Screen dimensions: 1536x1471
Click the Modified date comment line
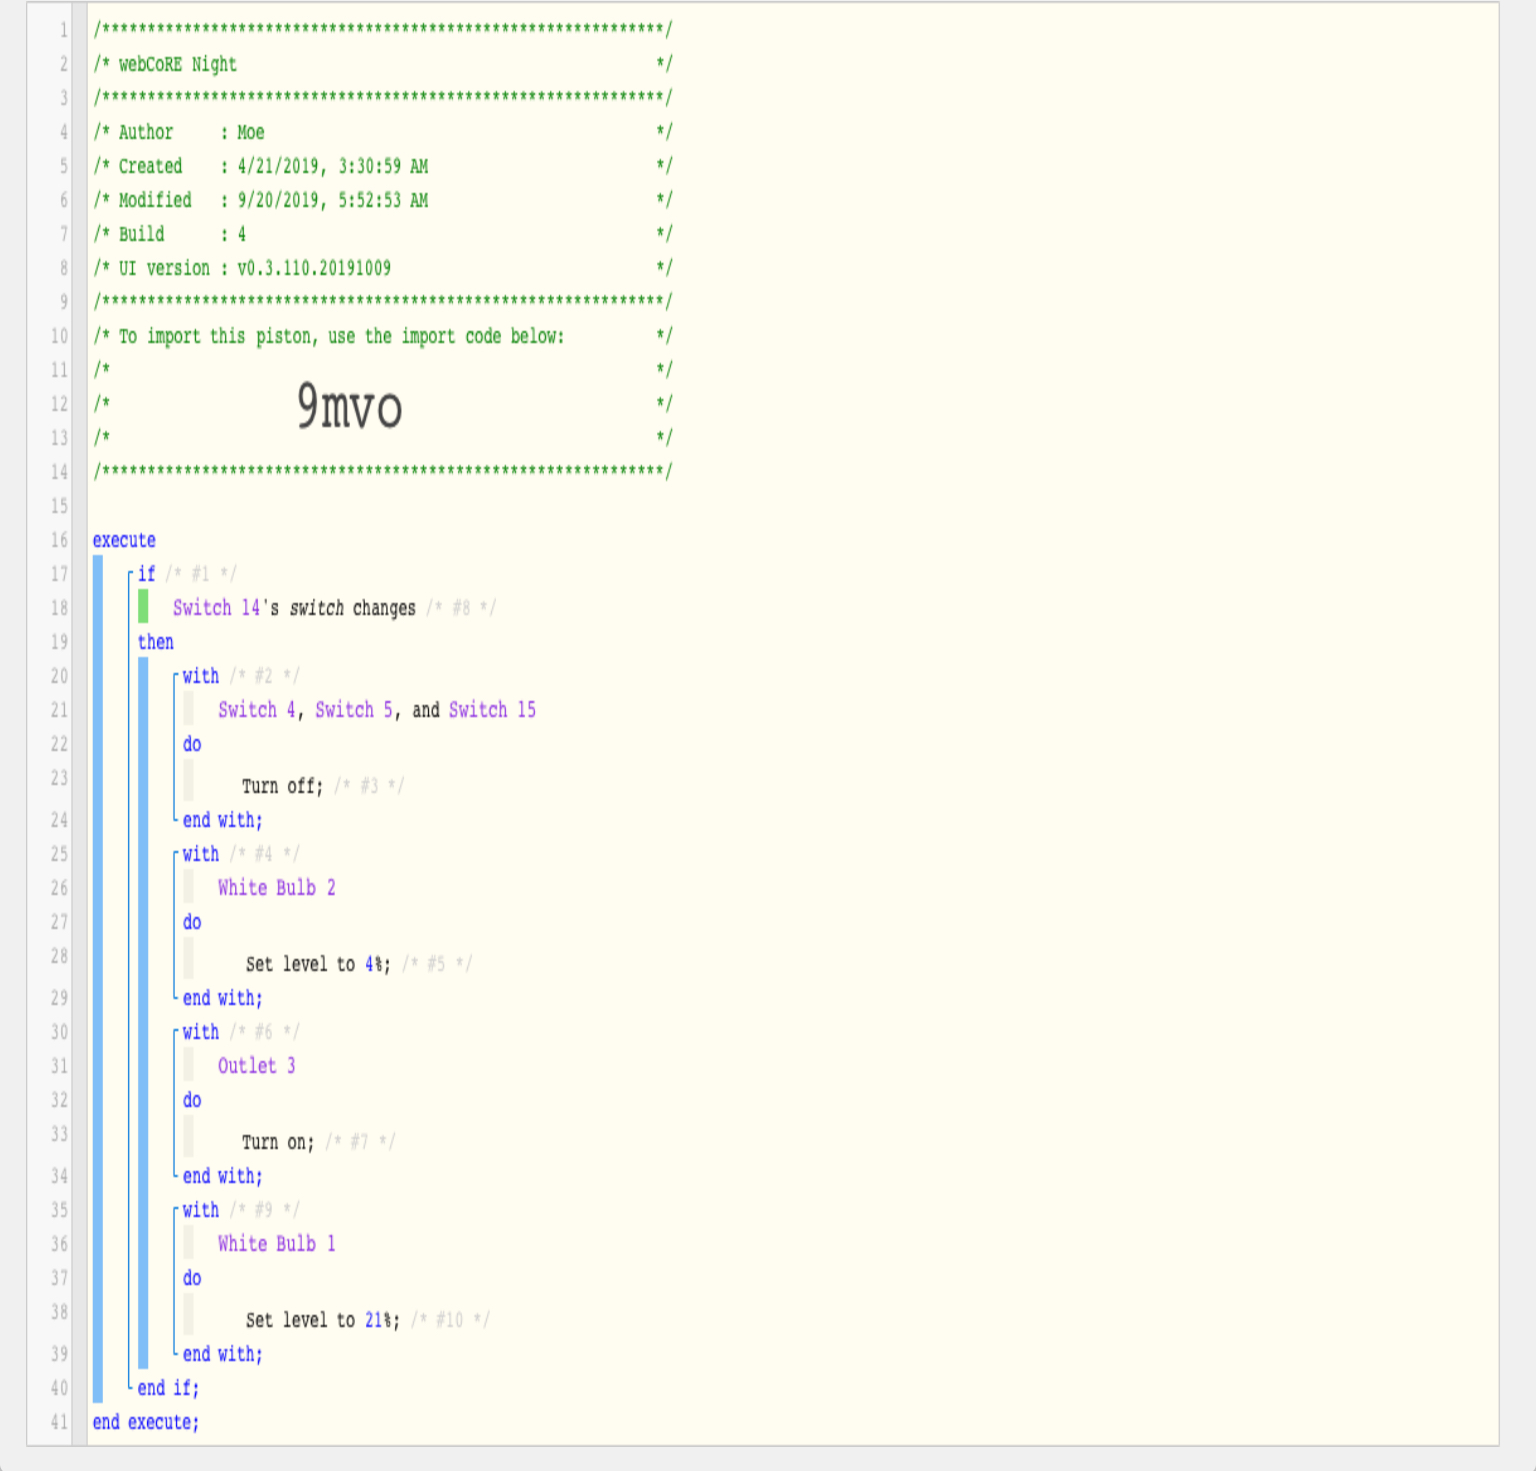[383, 200]
